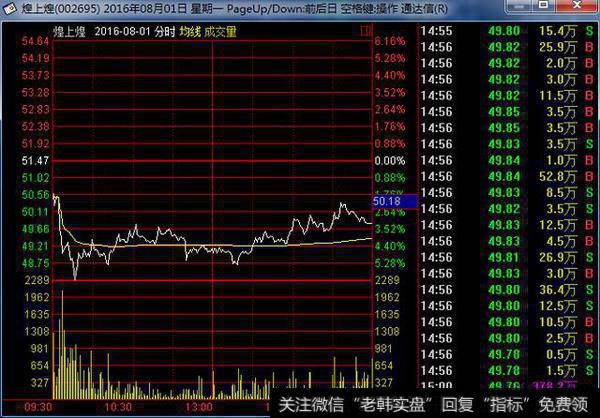600x418 pixels.
Task: Click the left 1308 volume axis label
Action: (38, 331)
